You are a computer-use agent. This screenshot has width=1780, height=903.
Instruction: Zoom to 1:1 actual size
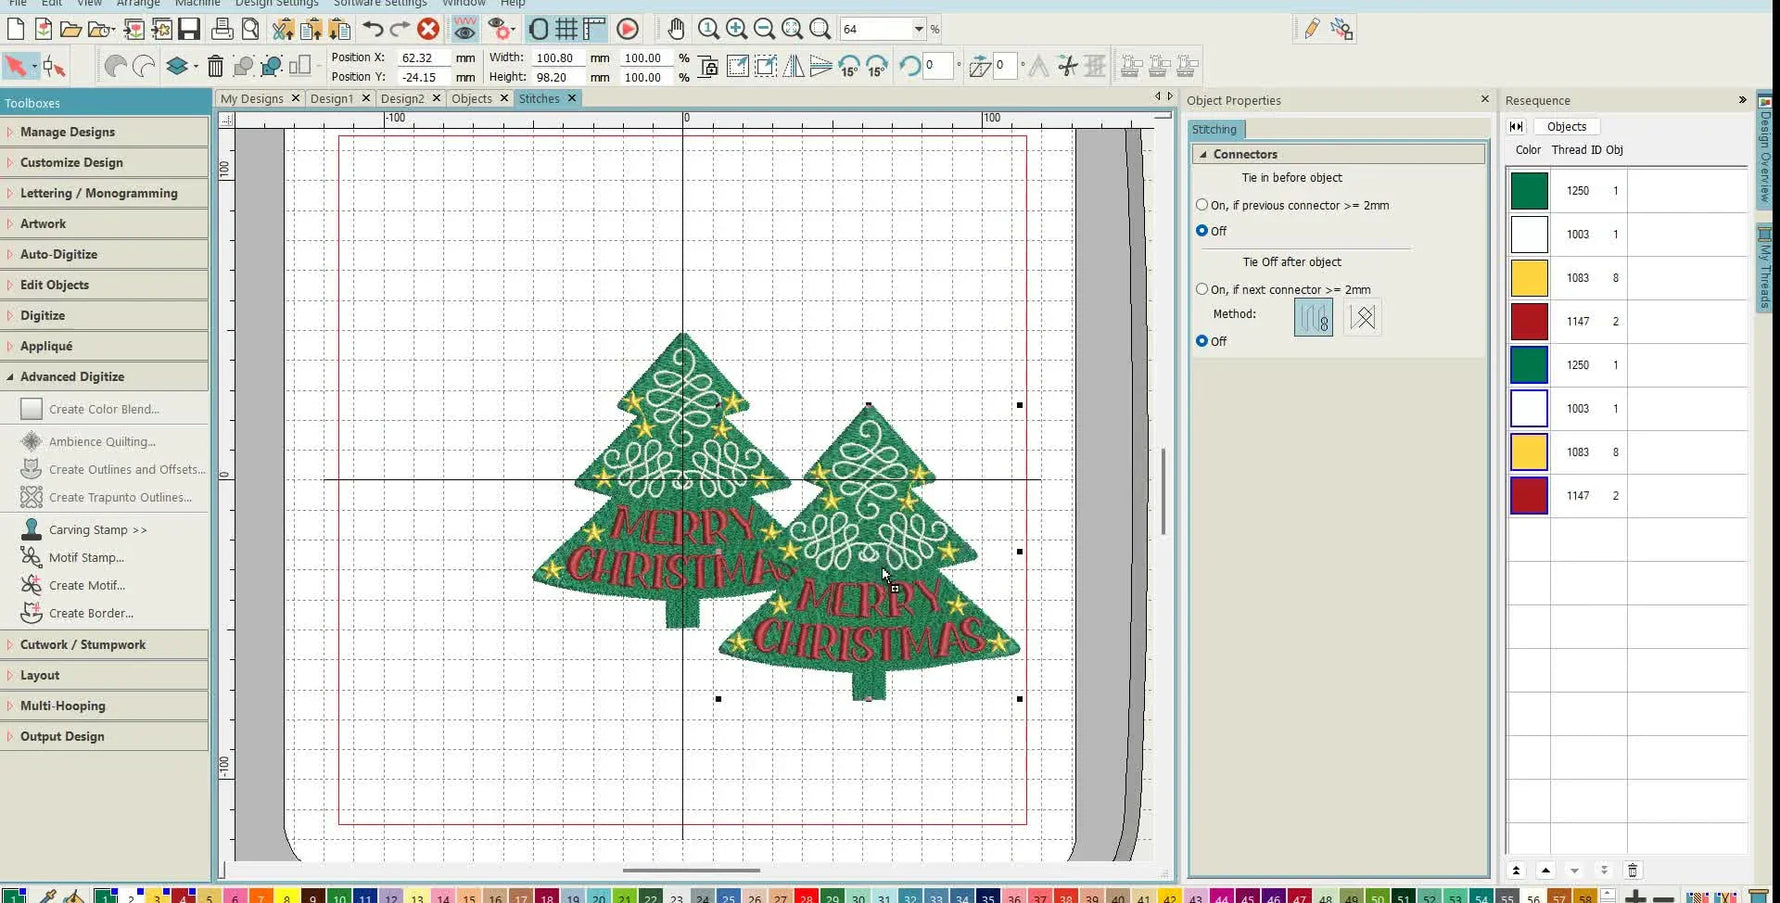[x=709, y=29]
